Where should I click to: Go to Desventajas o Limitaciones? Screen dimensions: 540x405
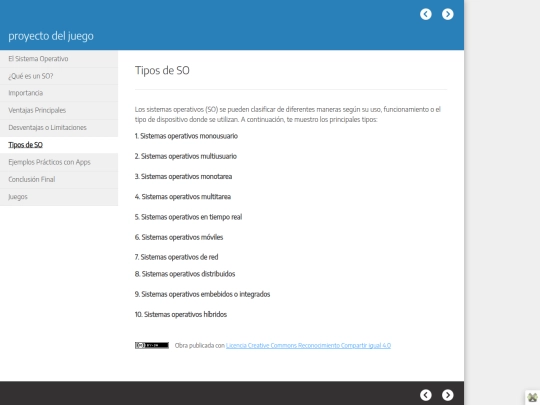pos(59,127)
